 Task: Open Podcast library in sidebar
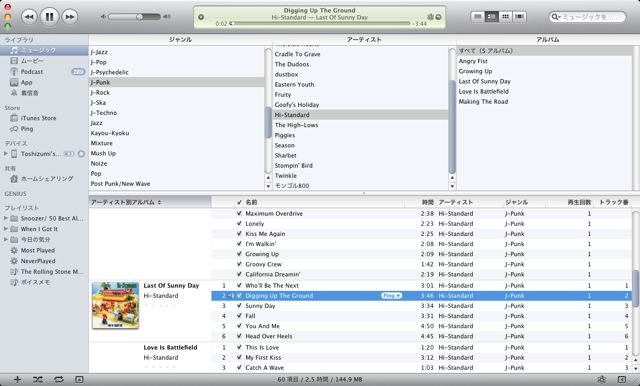point(31,71)
